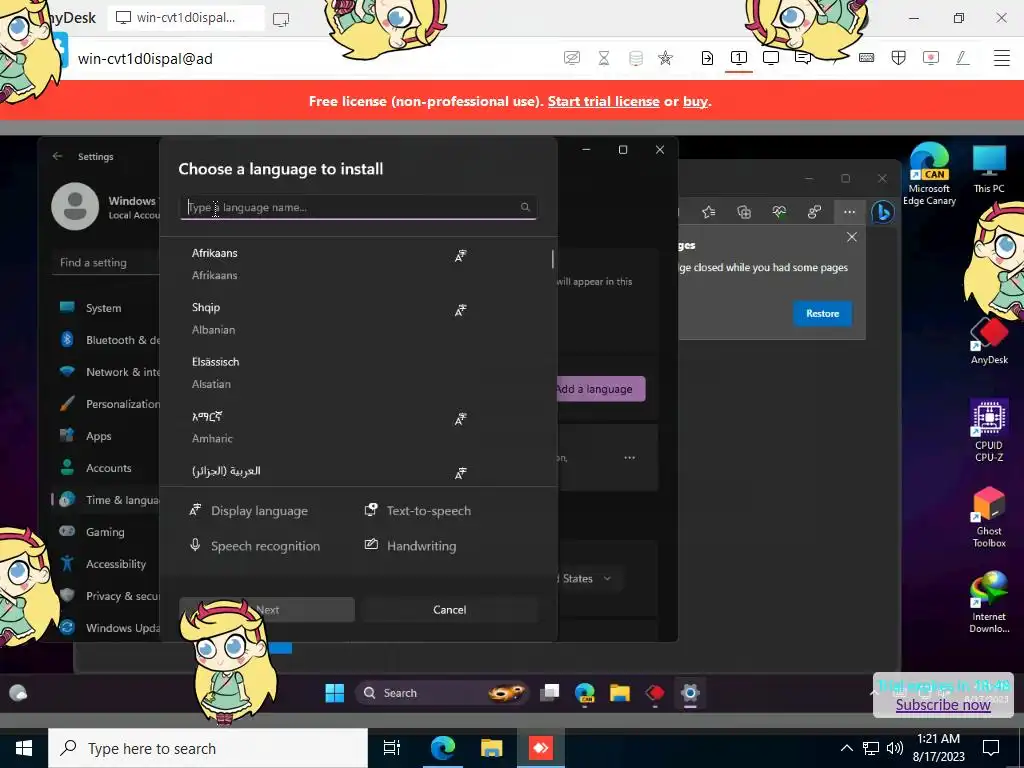Click the Add a language button
1024x768 pixels.
[601, 389]
